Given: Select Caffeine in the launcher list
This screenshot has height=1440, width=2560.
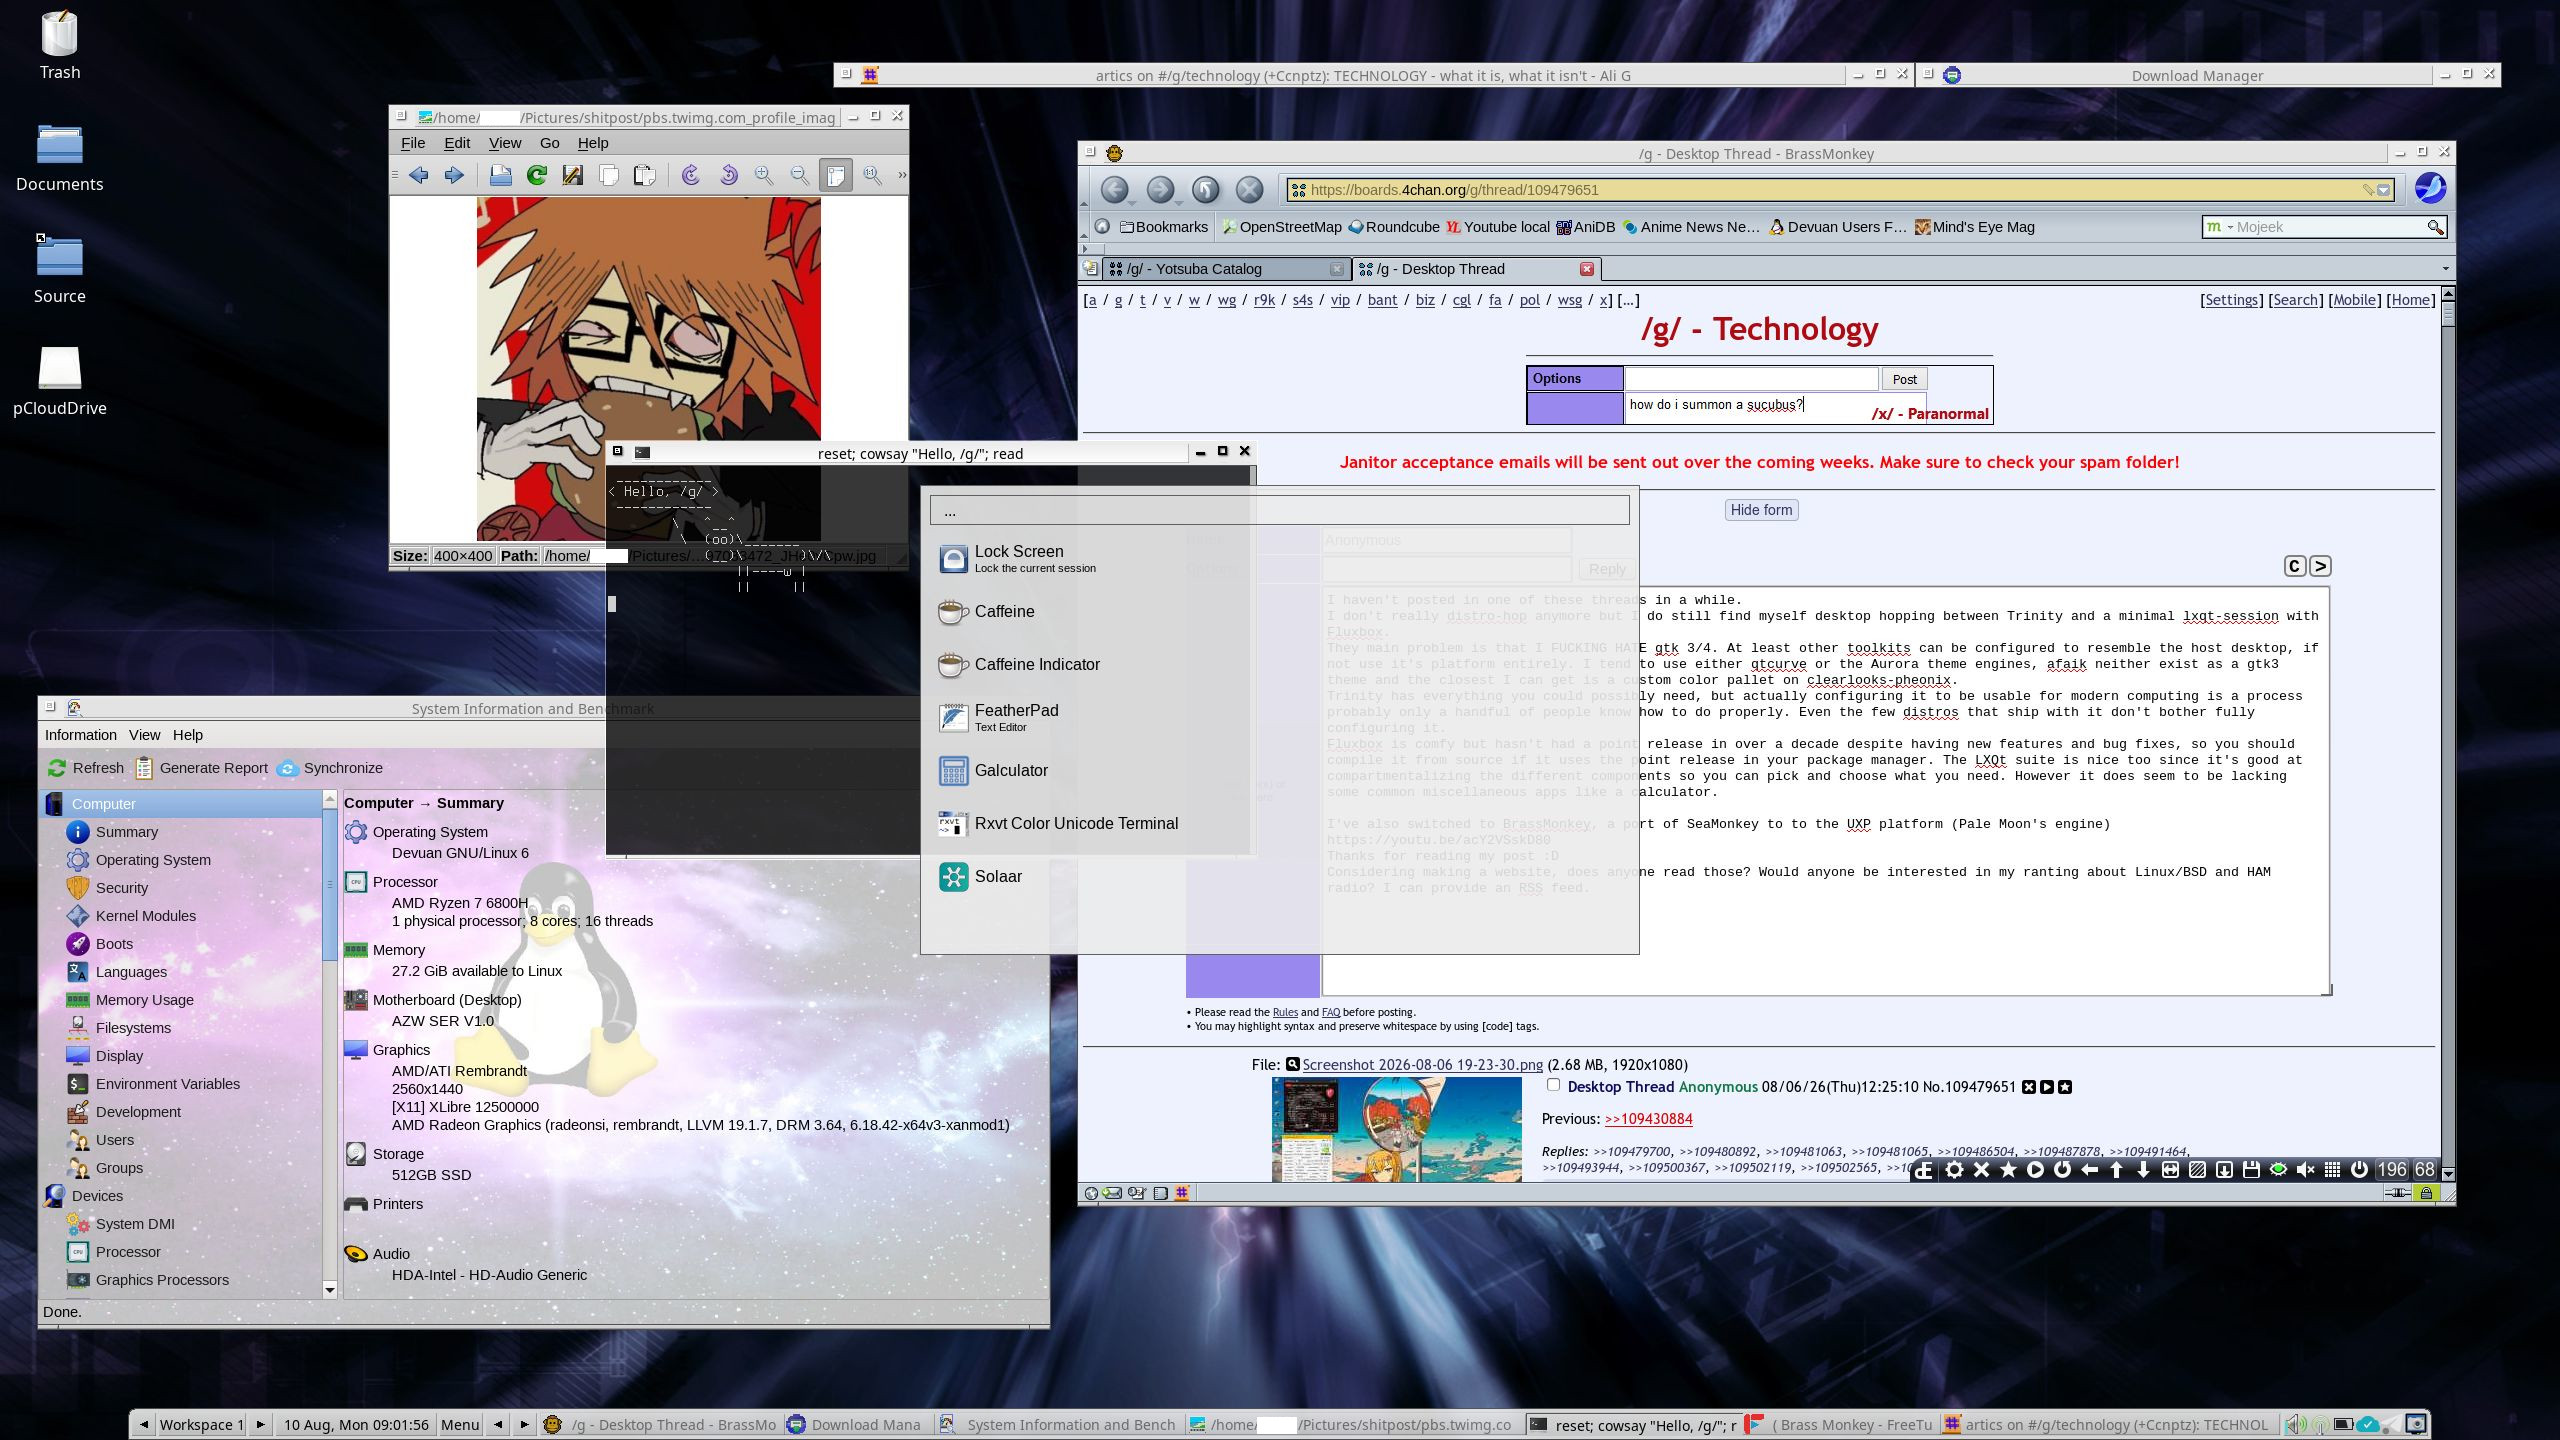Looking at the screenshot, I should (1279, 612).
